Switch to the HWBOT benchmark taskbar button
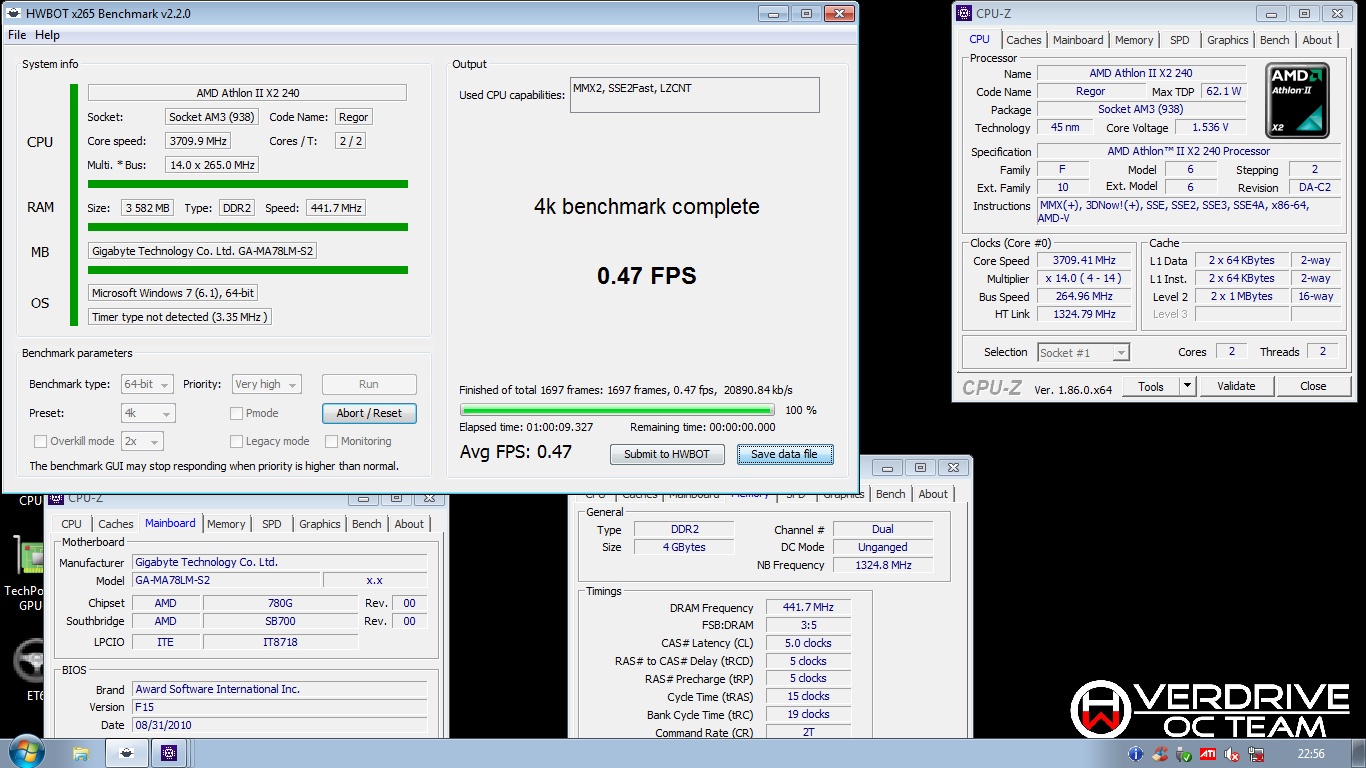1366x768 pixels. (x=127, y=754)
